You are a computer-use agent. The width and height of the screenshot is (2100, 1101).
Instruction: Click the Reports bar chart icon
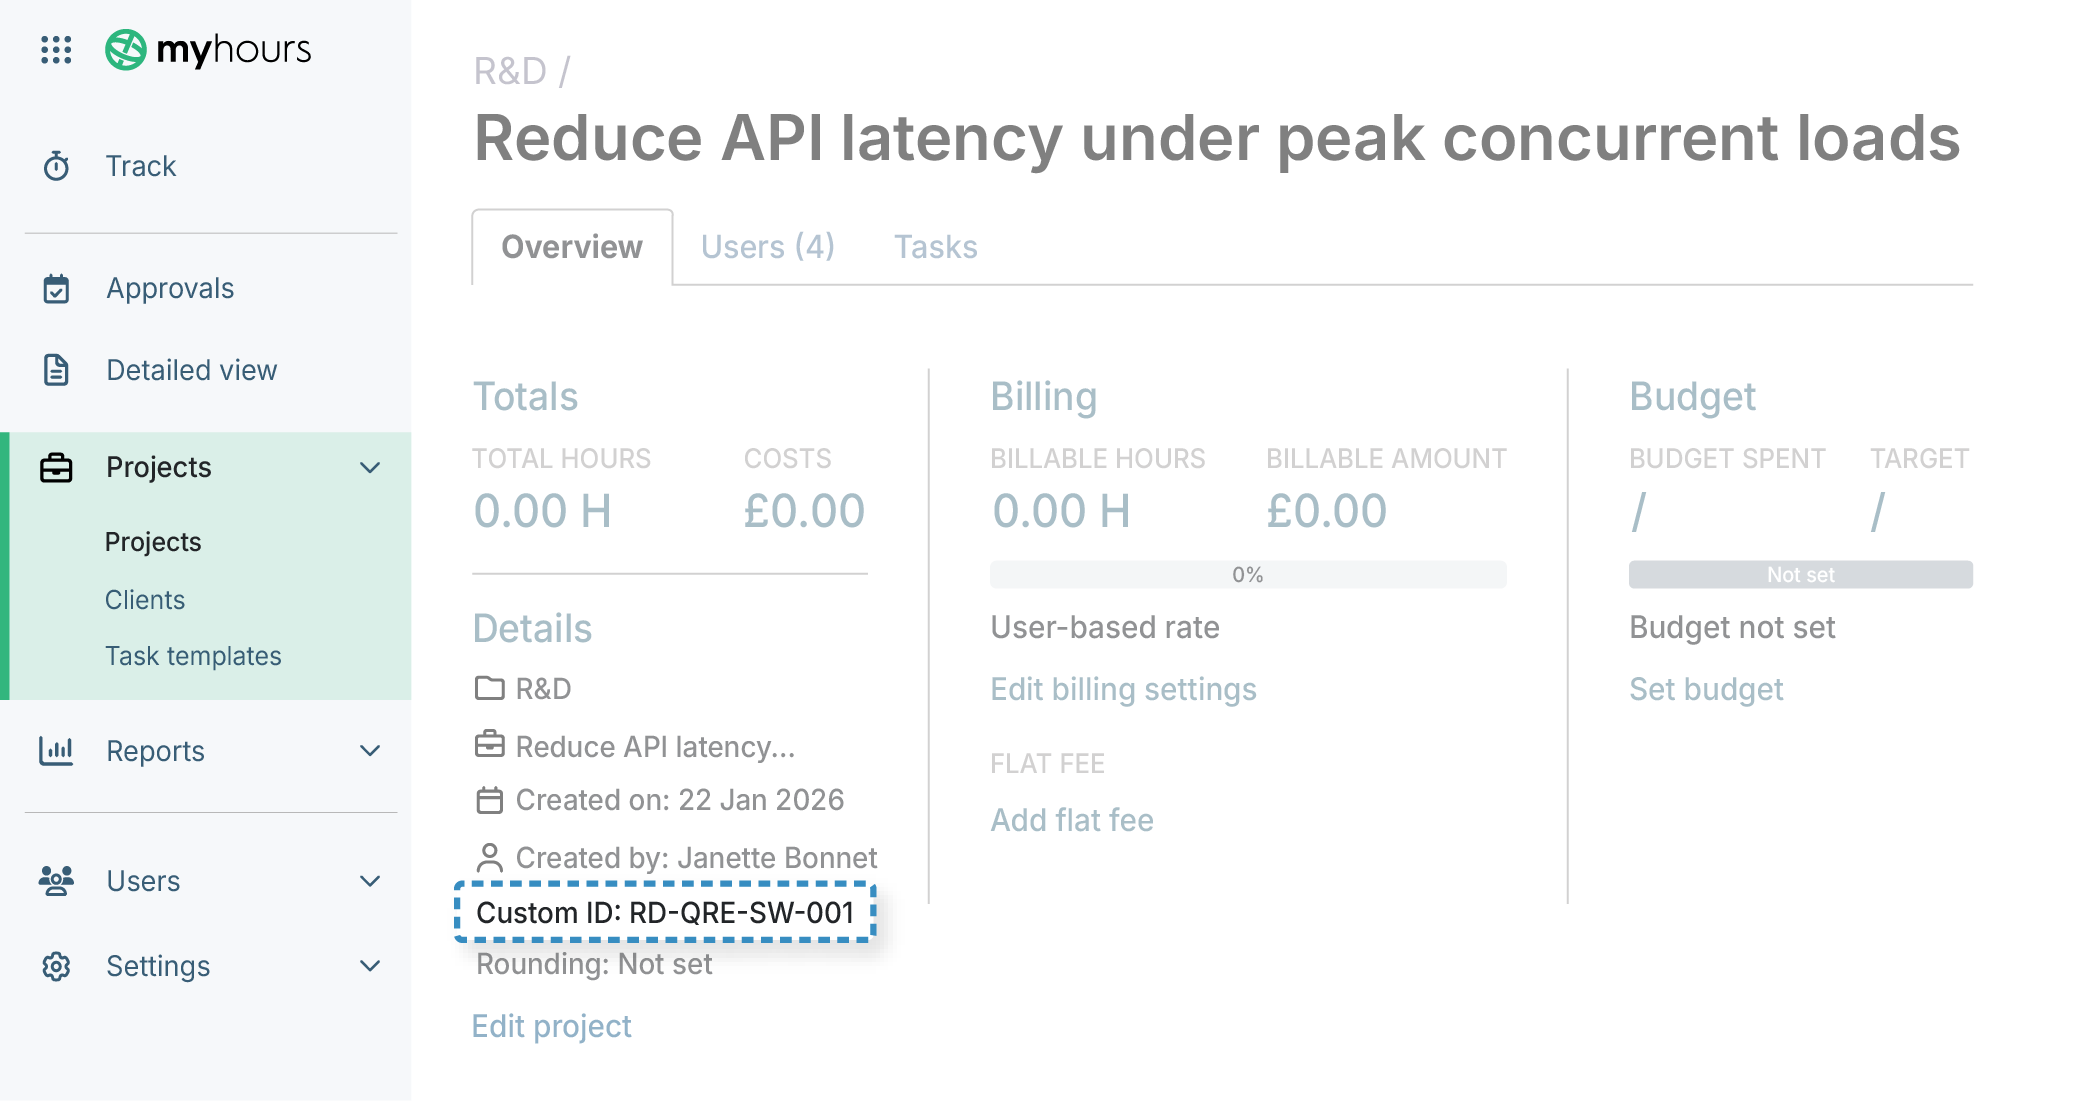57,750
